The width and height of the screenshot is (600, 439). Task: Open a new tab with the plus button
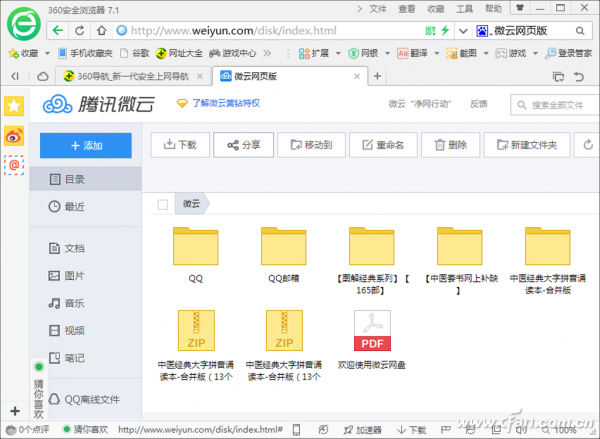click(x=377, y=76)
